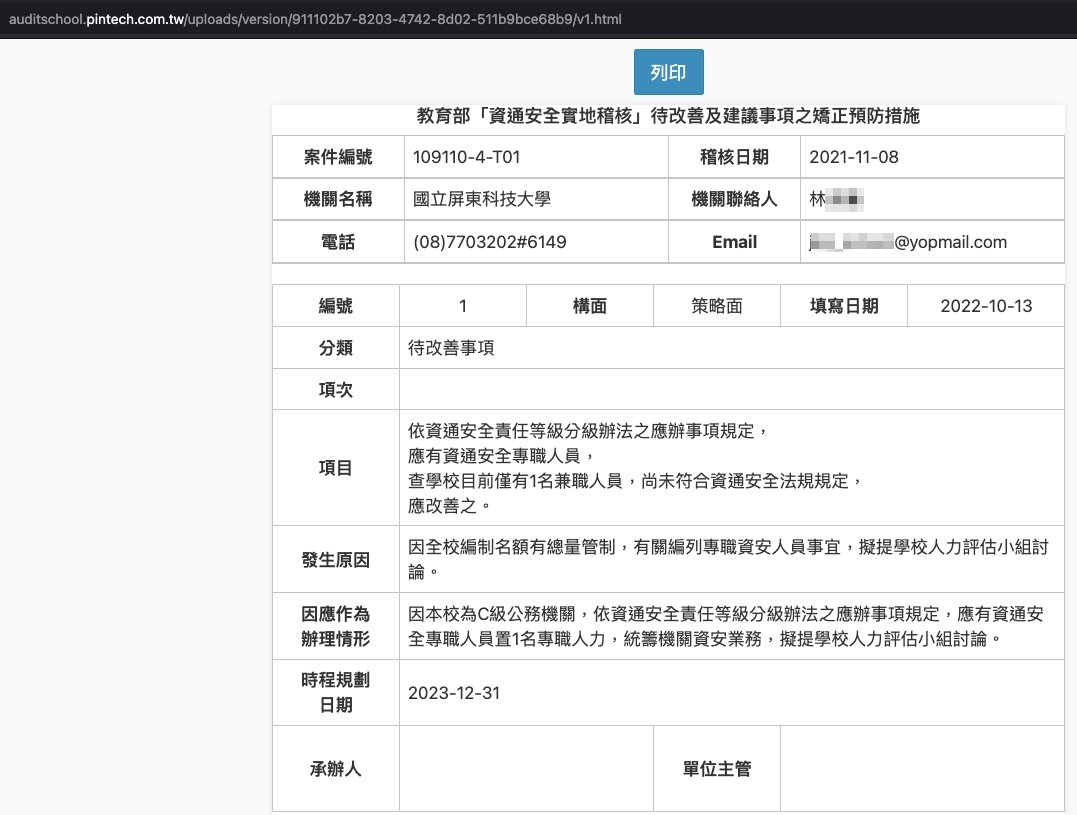The width and height of the screenshot is (1077, 815).
Task: Select audit date 2021-11-08
Action: [x=854, y=157]
